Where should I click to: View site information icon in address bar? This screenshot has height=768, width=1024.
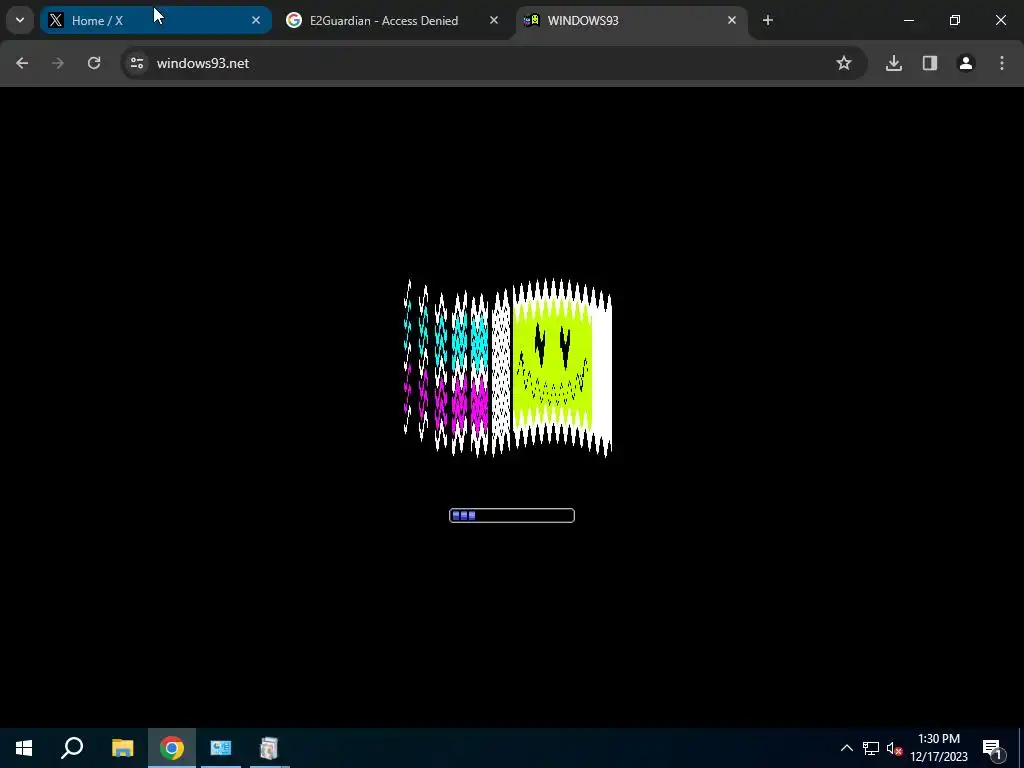(x=136, y=63)
